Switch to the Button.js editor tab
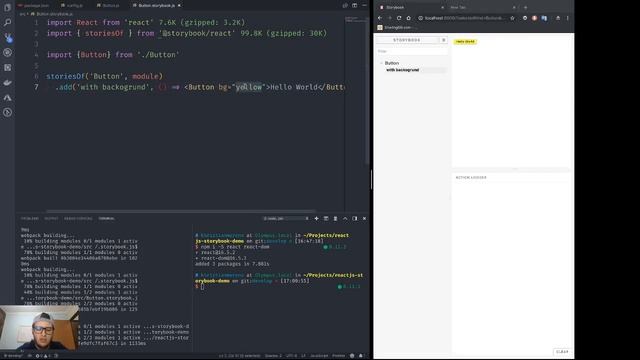The image size is (640, 360). (x=108, y=6)
